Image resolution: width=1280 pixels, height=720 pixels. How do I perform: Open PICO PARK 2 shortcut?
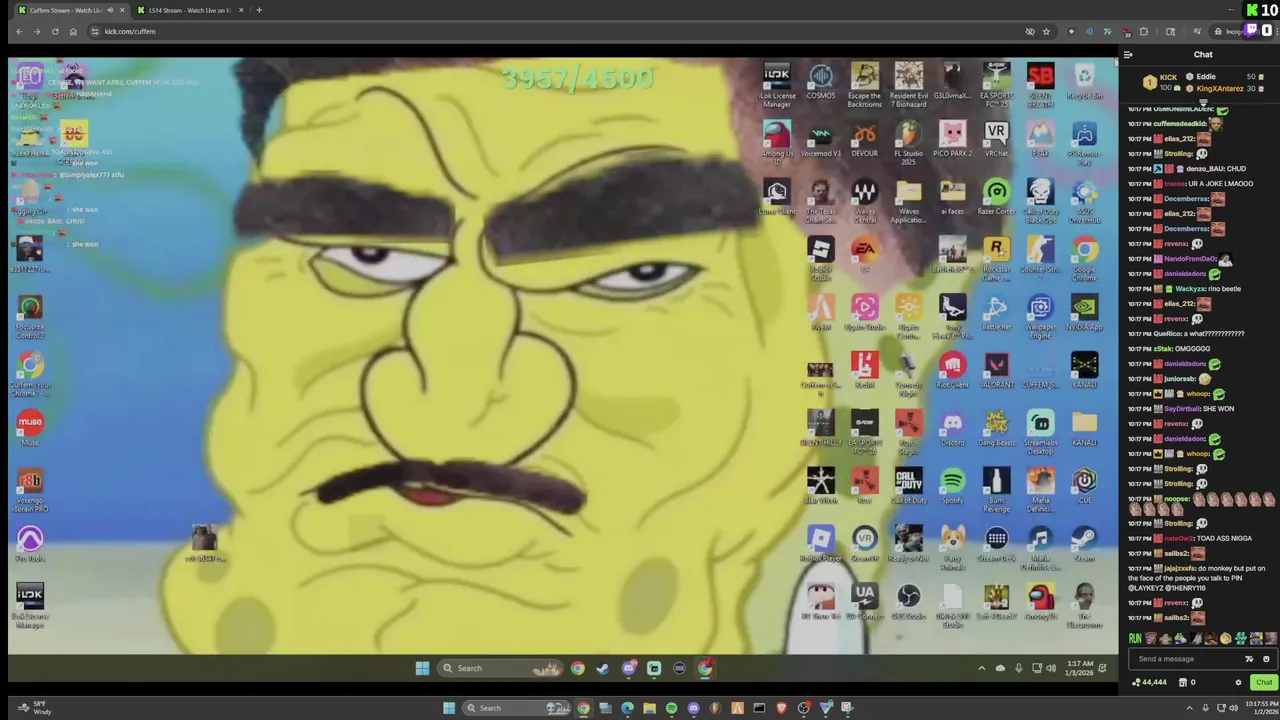point(953,140)
